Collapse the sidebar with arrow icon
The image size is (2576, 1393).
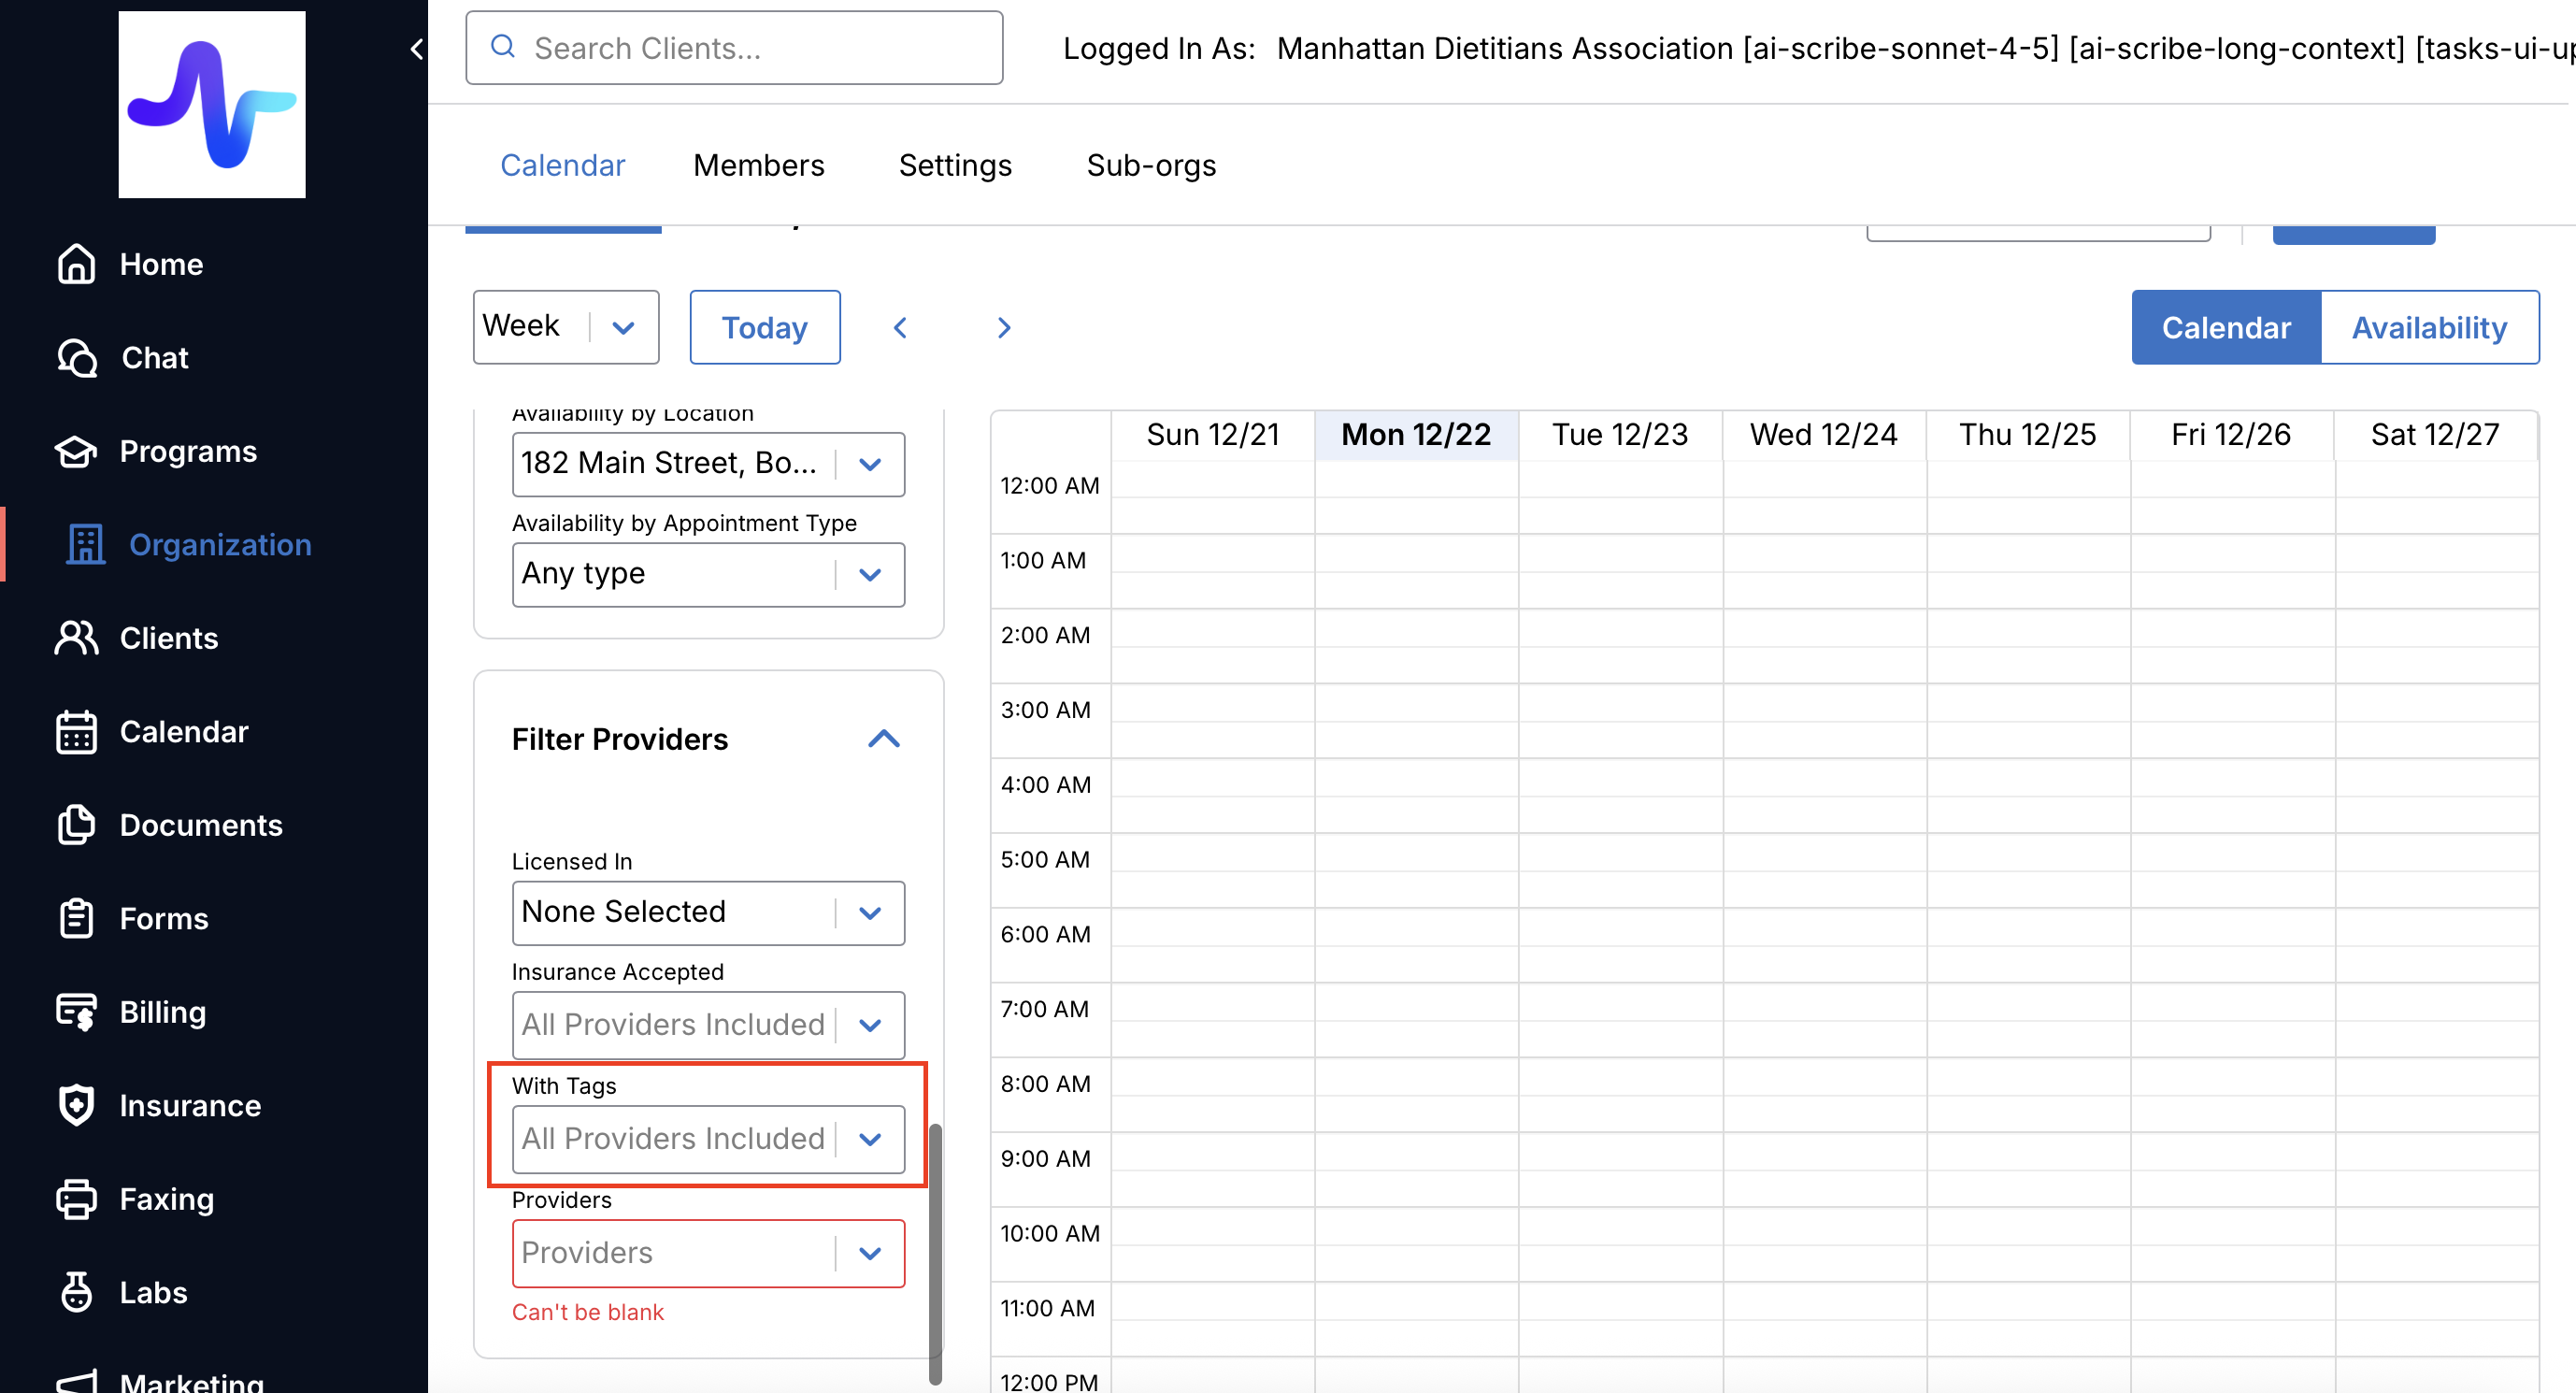tap(417, 49)
